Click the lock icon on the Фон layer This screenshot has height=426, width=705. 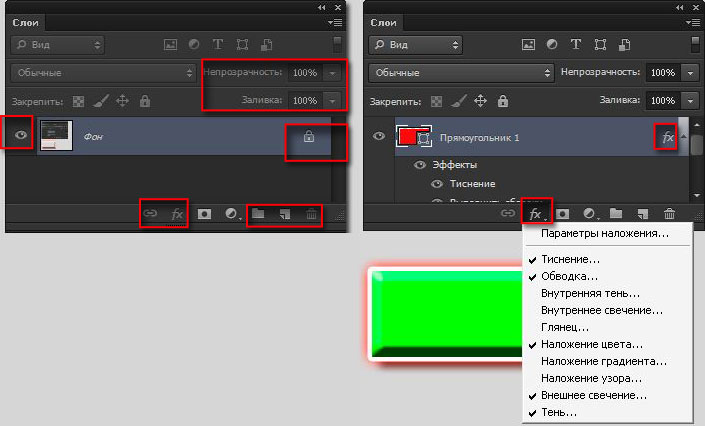308,137
